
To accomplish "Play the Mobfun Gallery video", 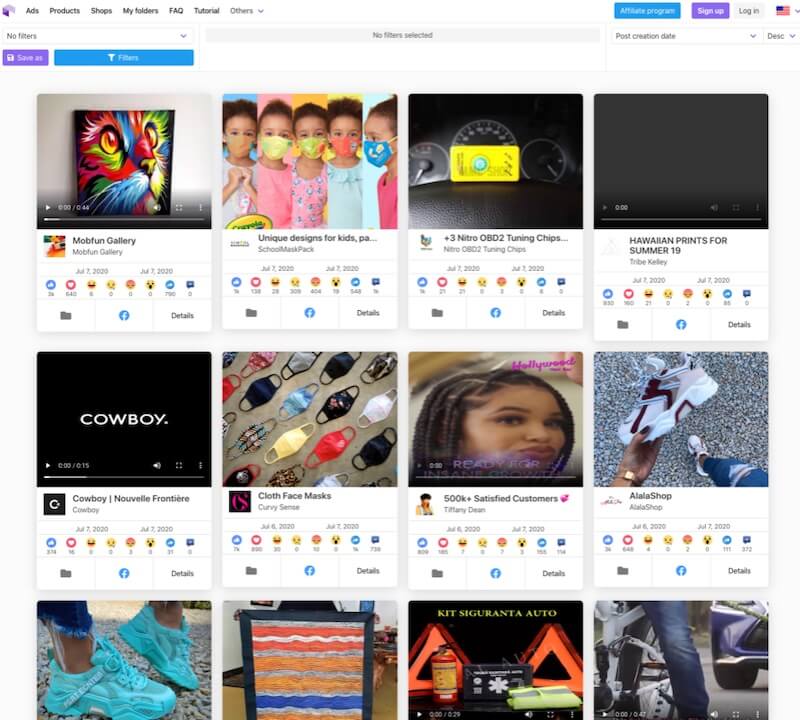I will [x=48, y=208].
